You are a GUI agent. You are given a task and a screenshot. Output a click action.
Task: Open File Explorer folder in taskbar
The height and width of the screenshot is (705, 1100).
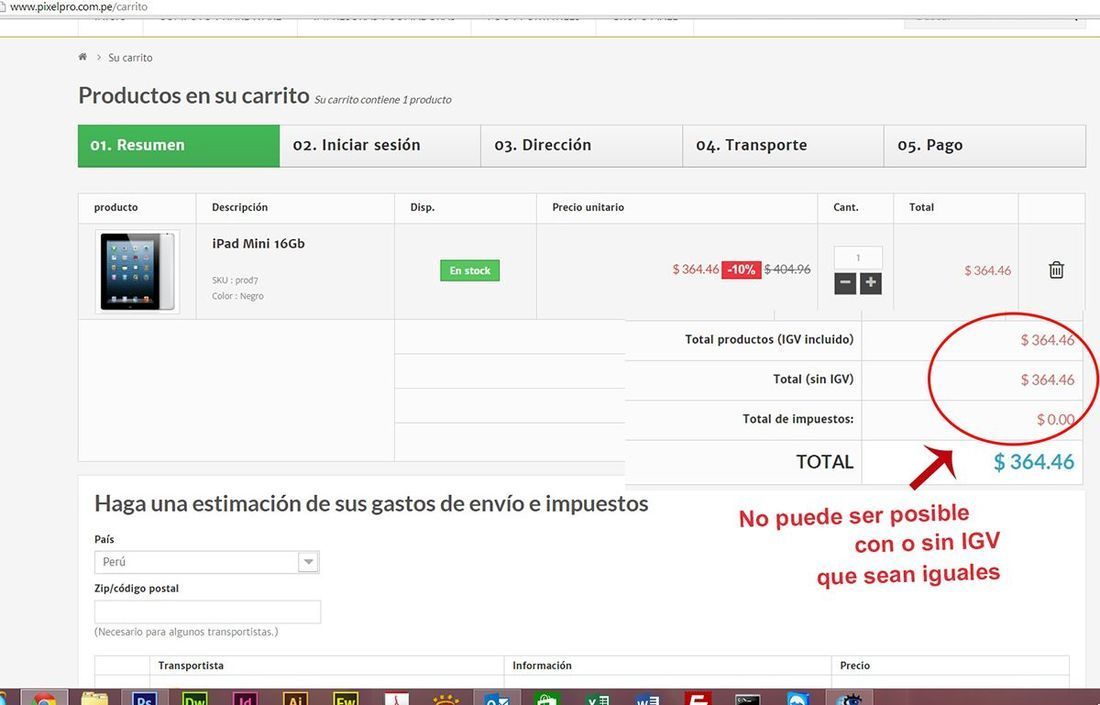[x=94, y=699]
